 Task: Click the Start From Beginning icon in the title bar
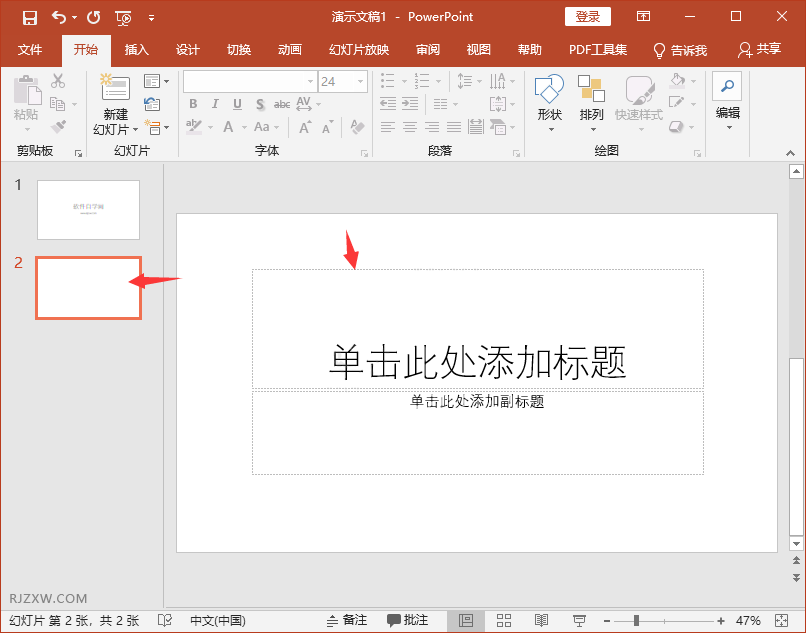point(123,17)
